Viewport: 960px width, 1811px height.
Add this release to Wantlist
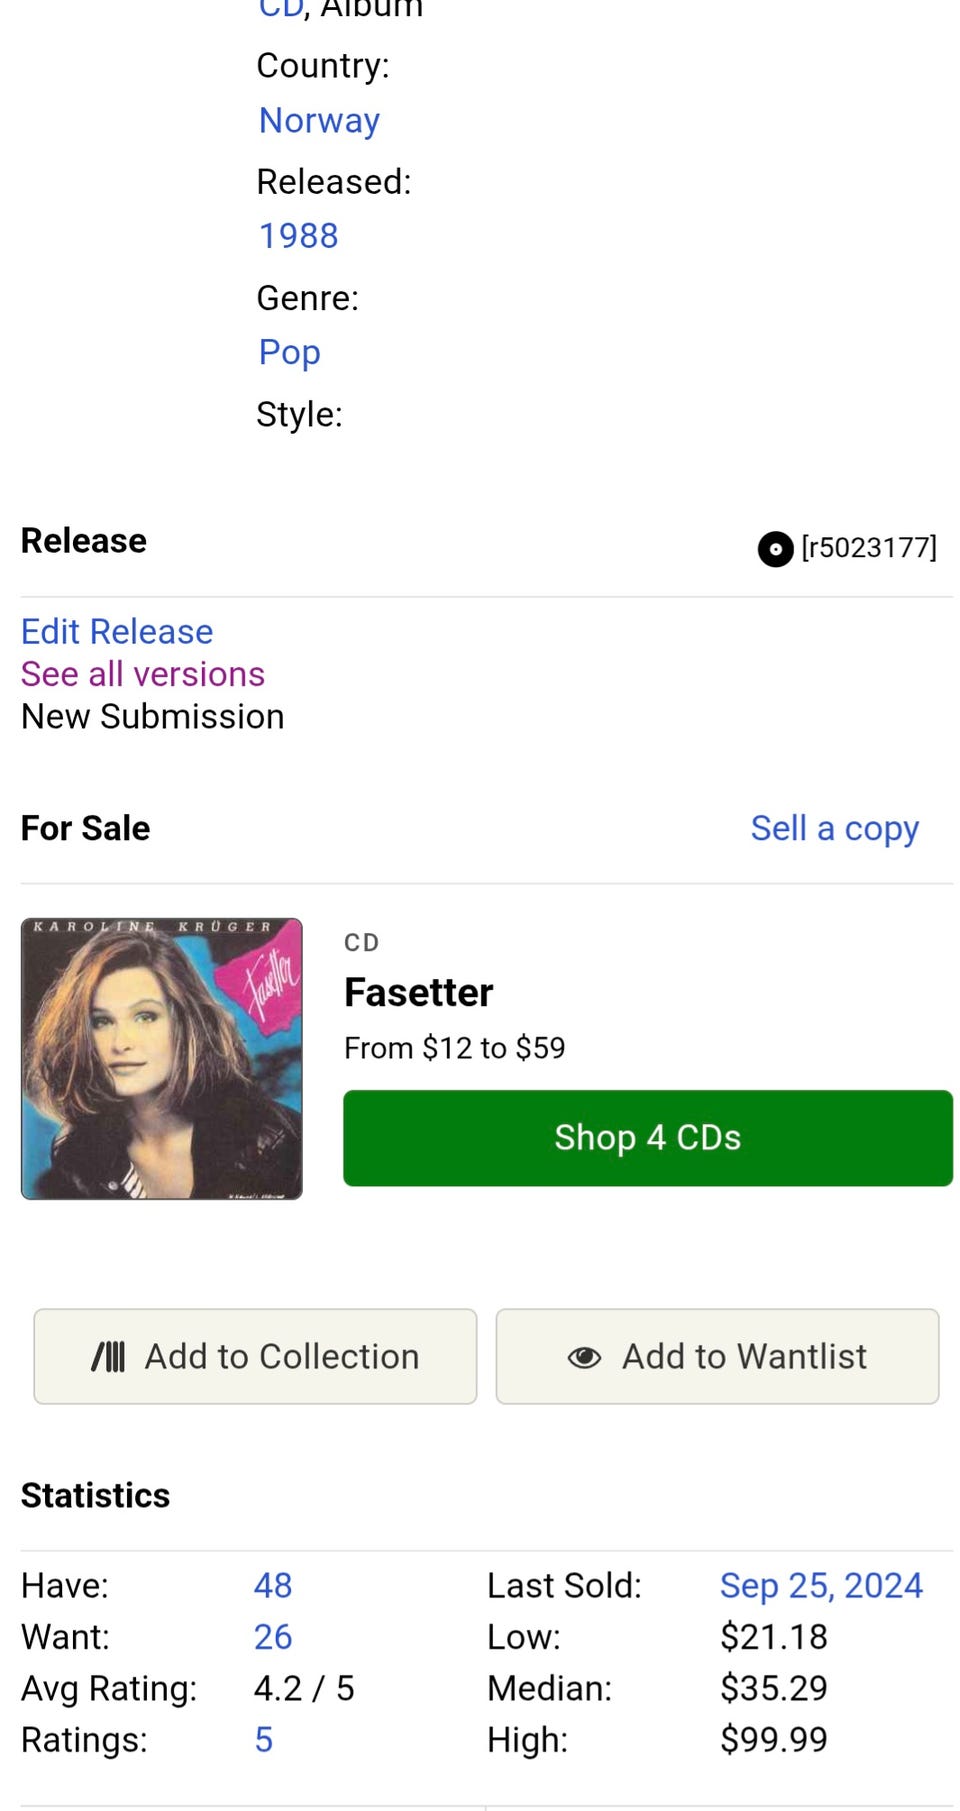pos(717,1357)
